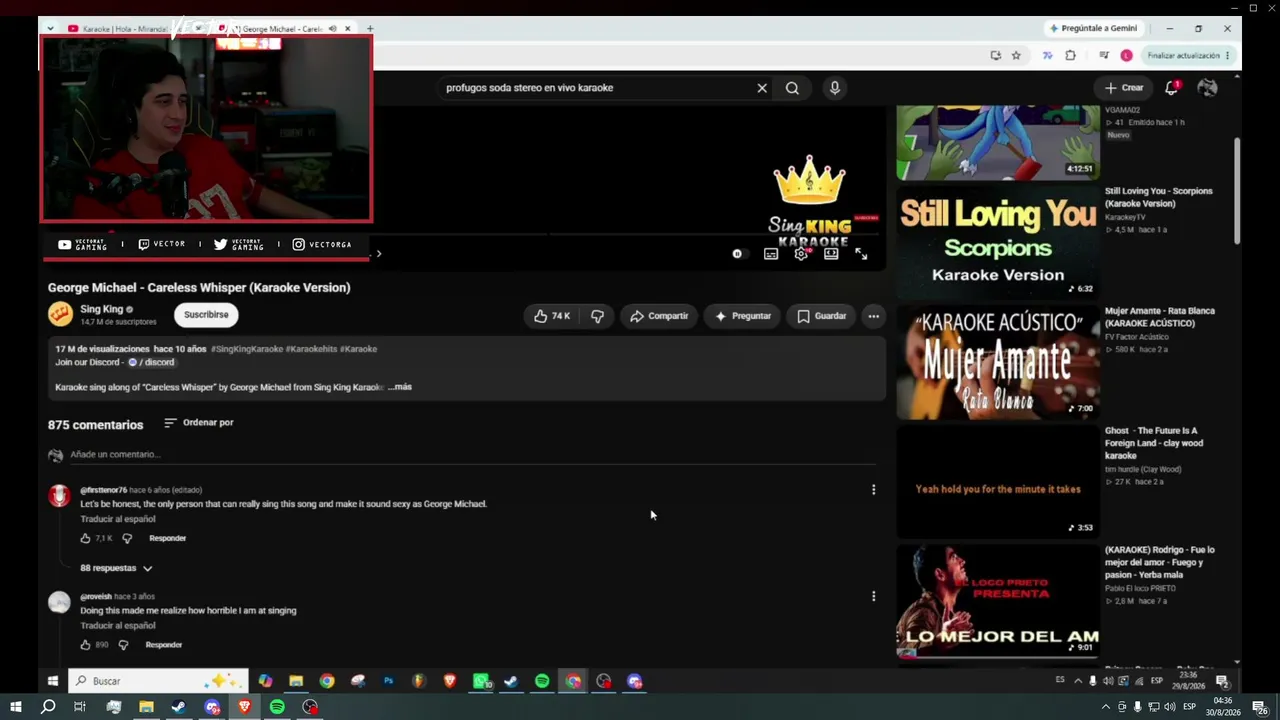The height and width of the screenshot is (720, 1280).
Task: Click the Buscar taskbar search box
Action: tap(158, 681)
